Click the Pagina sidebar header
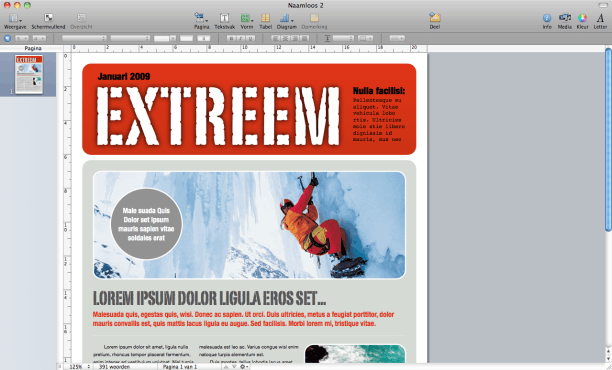Image resolution: width=612 pixels, height=370 pixels. [33, 48]
